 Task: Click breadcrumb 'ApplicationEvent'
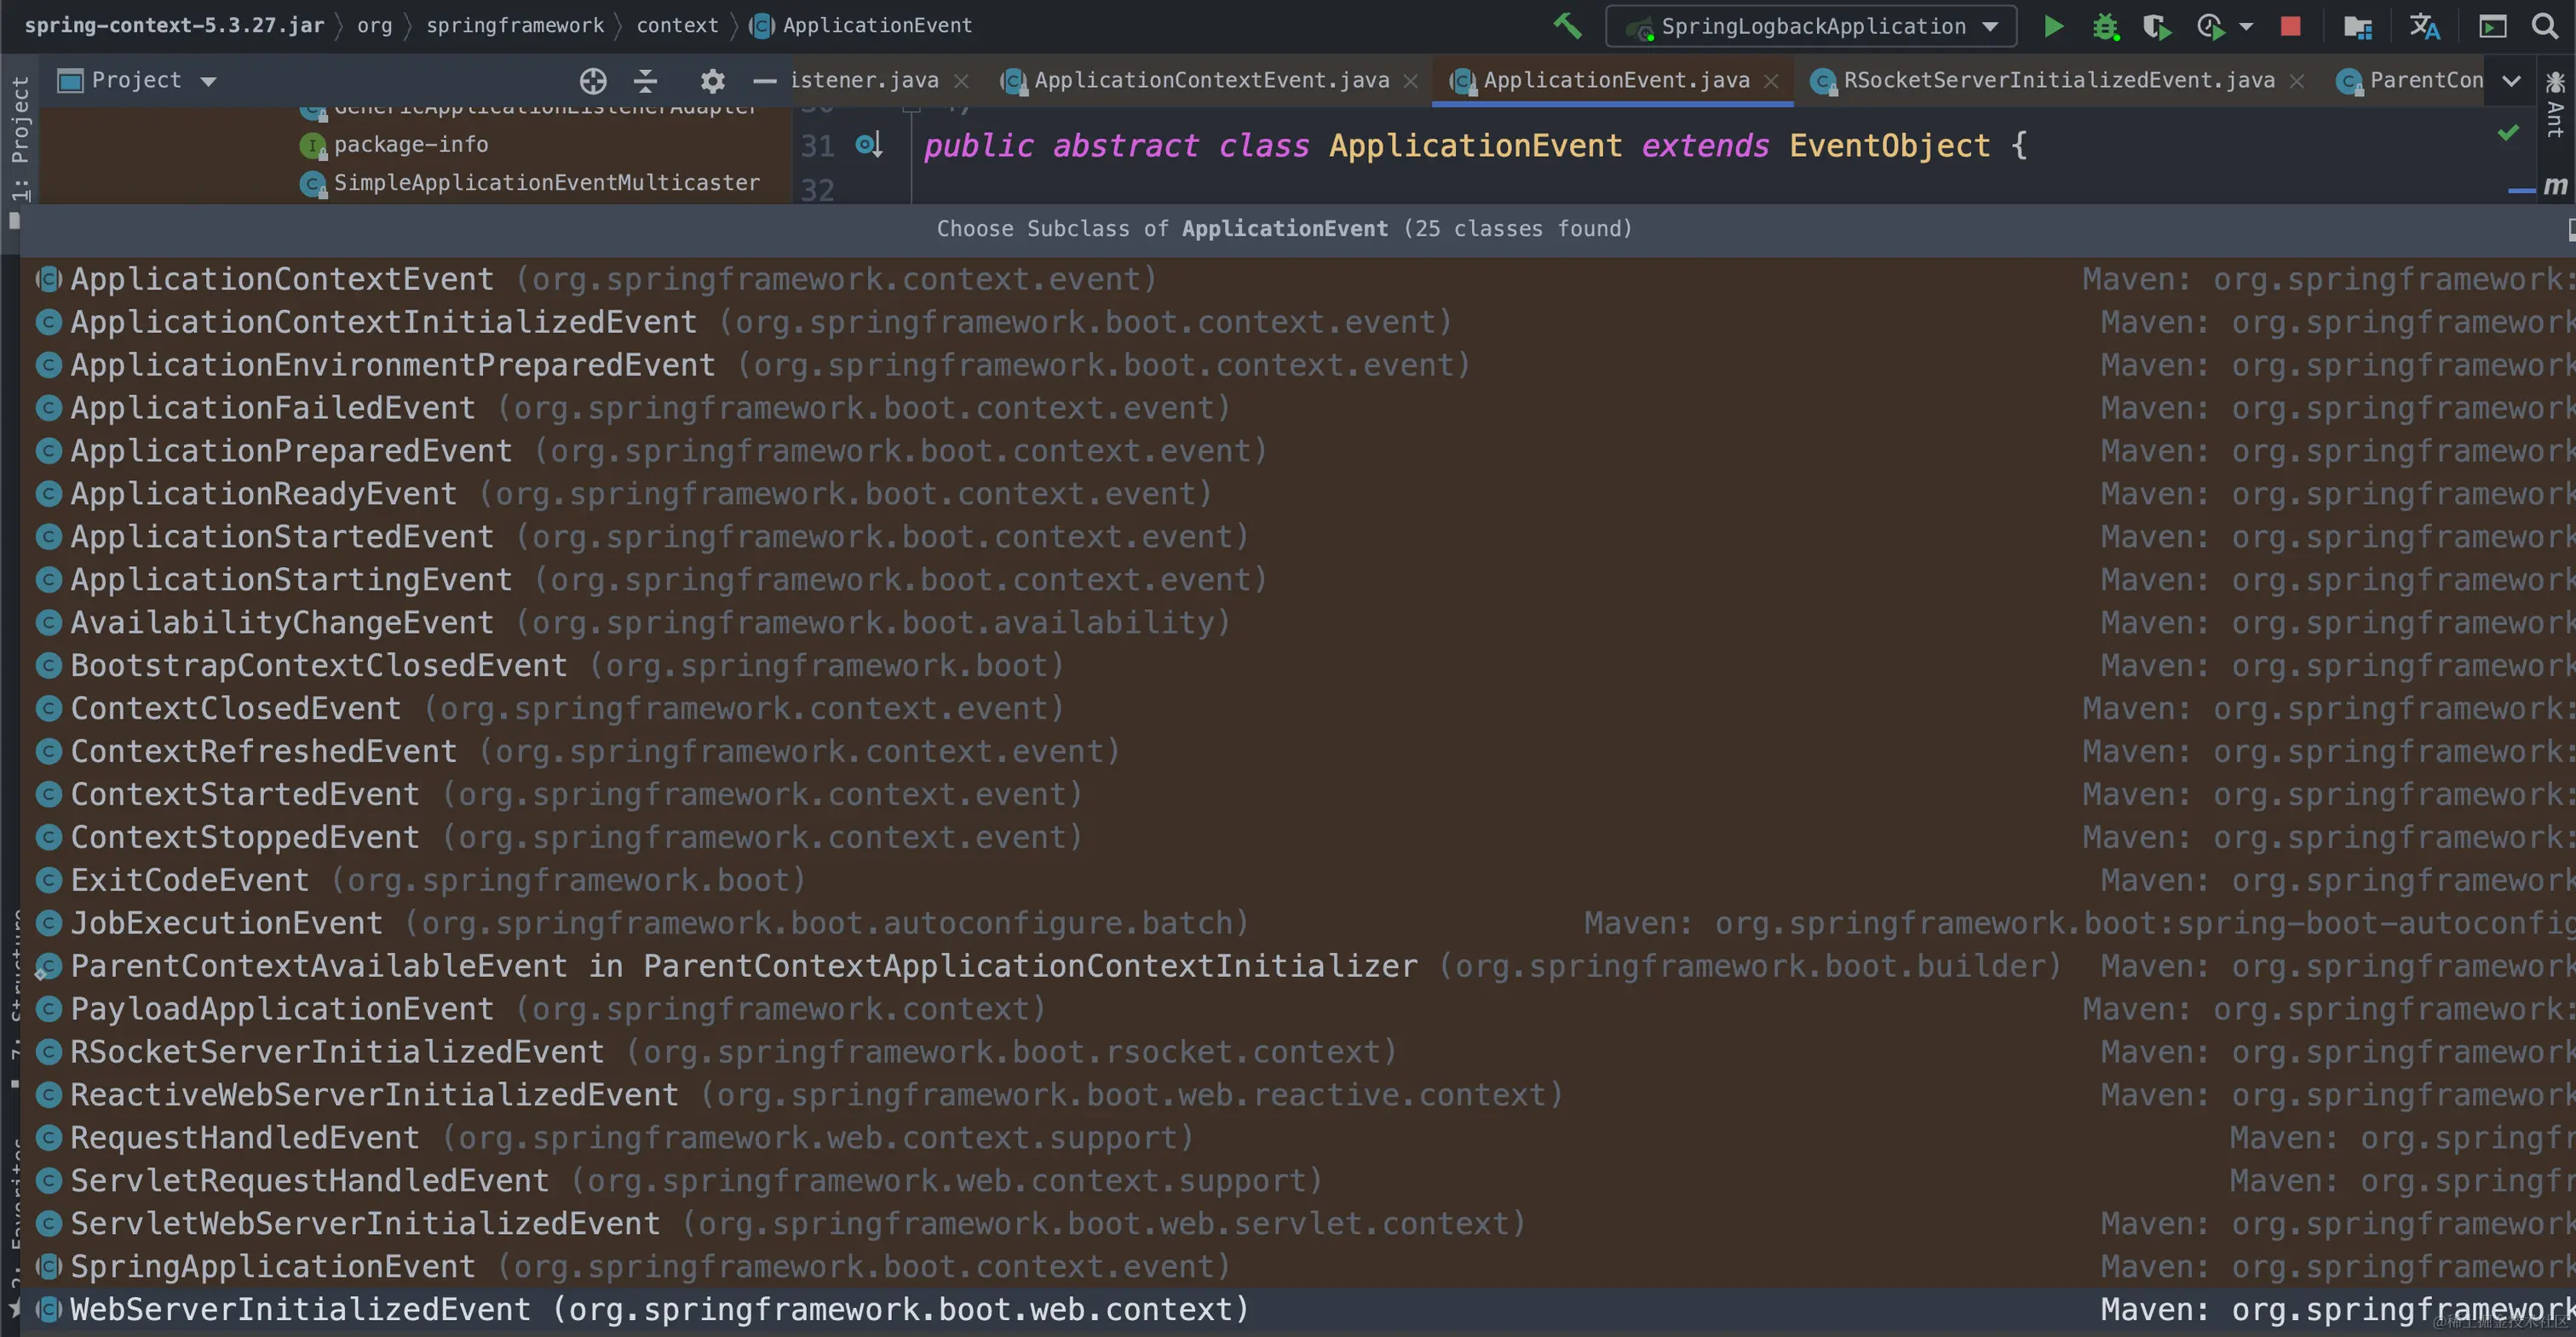tap(860, 25)
